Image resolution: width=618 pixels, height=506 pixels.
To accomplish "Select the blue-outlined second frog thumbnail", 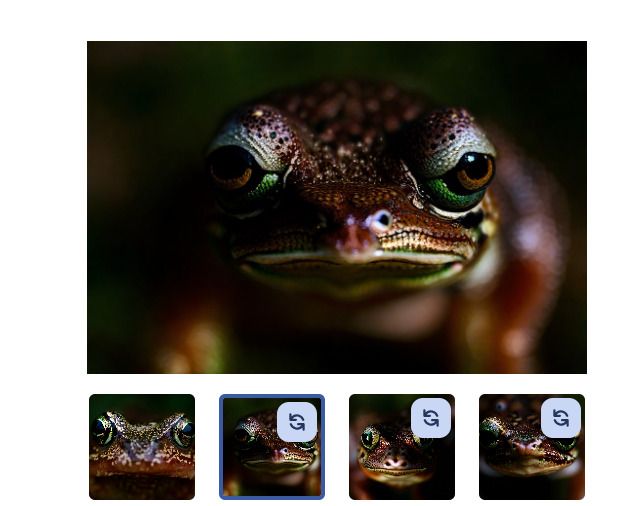I will click(272, 447).
